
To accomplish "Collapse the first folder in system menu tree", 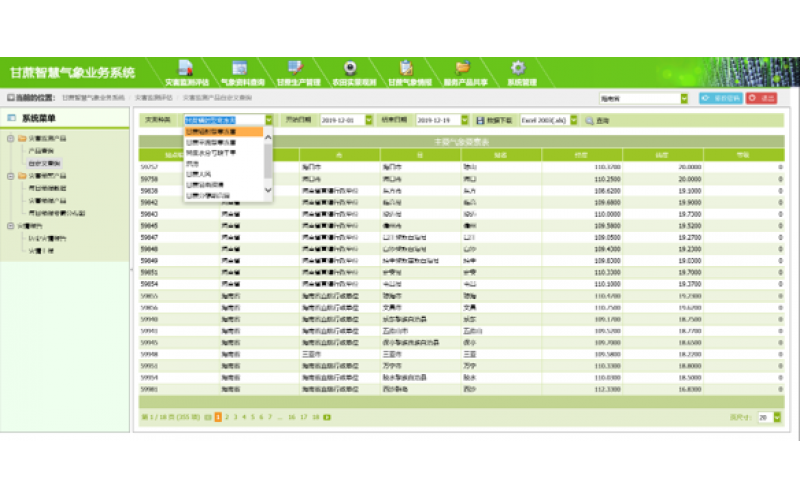I will point(10,138).
